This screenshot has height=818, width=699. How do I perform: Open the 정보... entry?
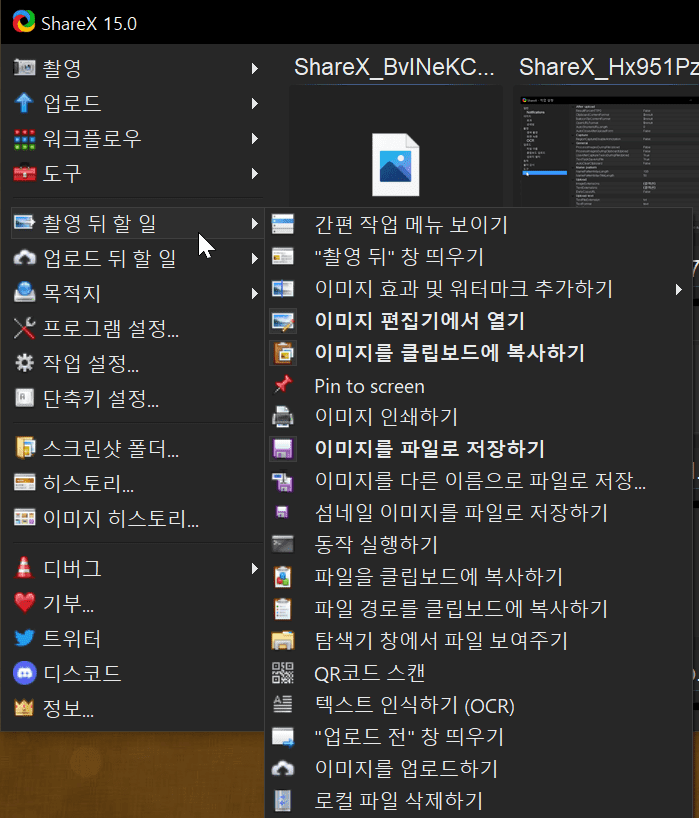click(x=137, y=708)
